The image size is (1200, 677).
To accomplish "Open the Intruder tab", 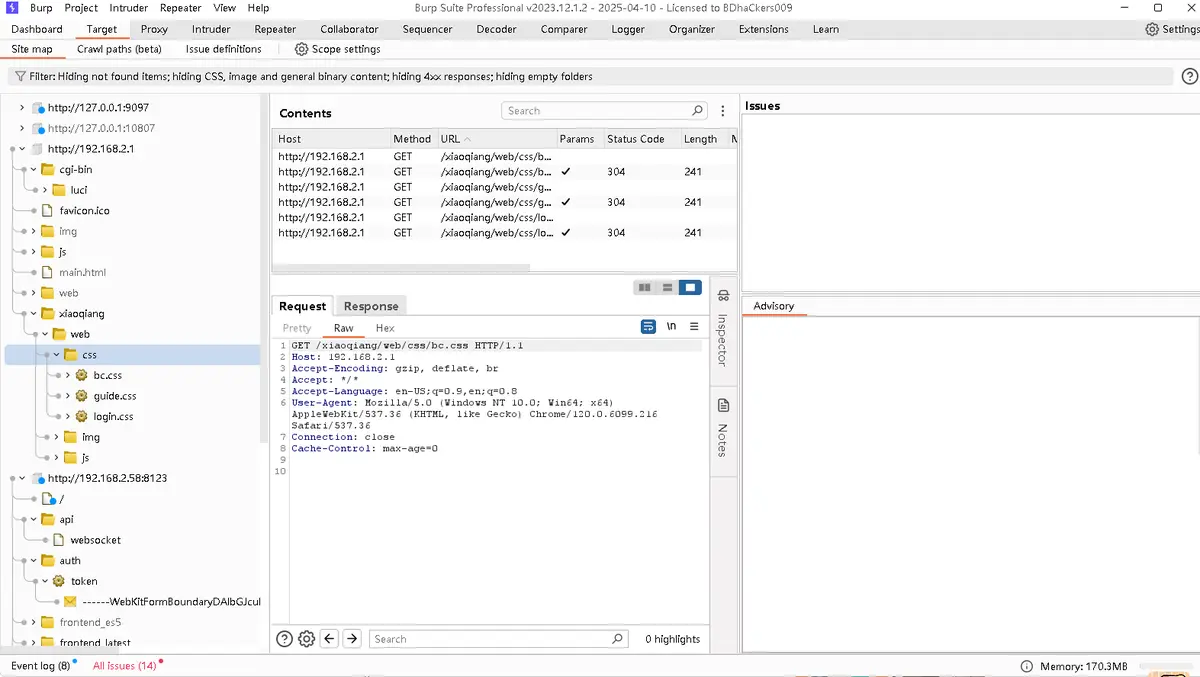I will [211, 29].
